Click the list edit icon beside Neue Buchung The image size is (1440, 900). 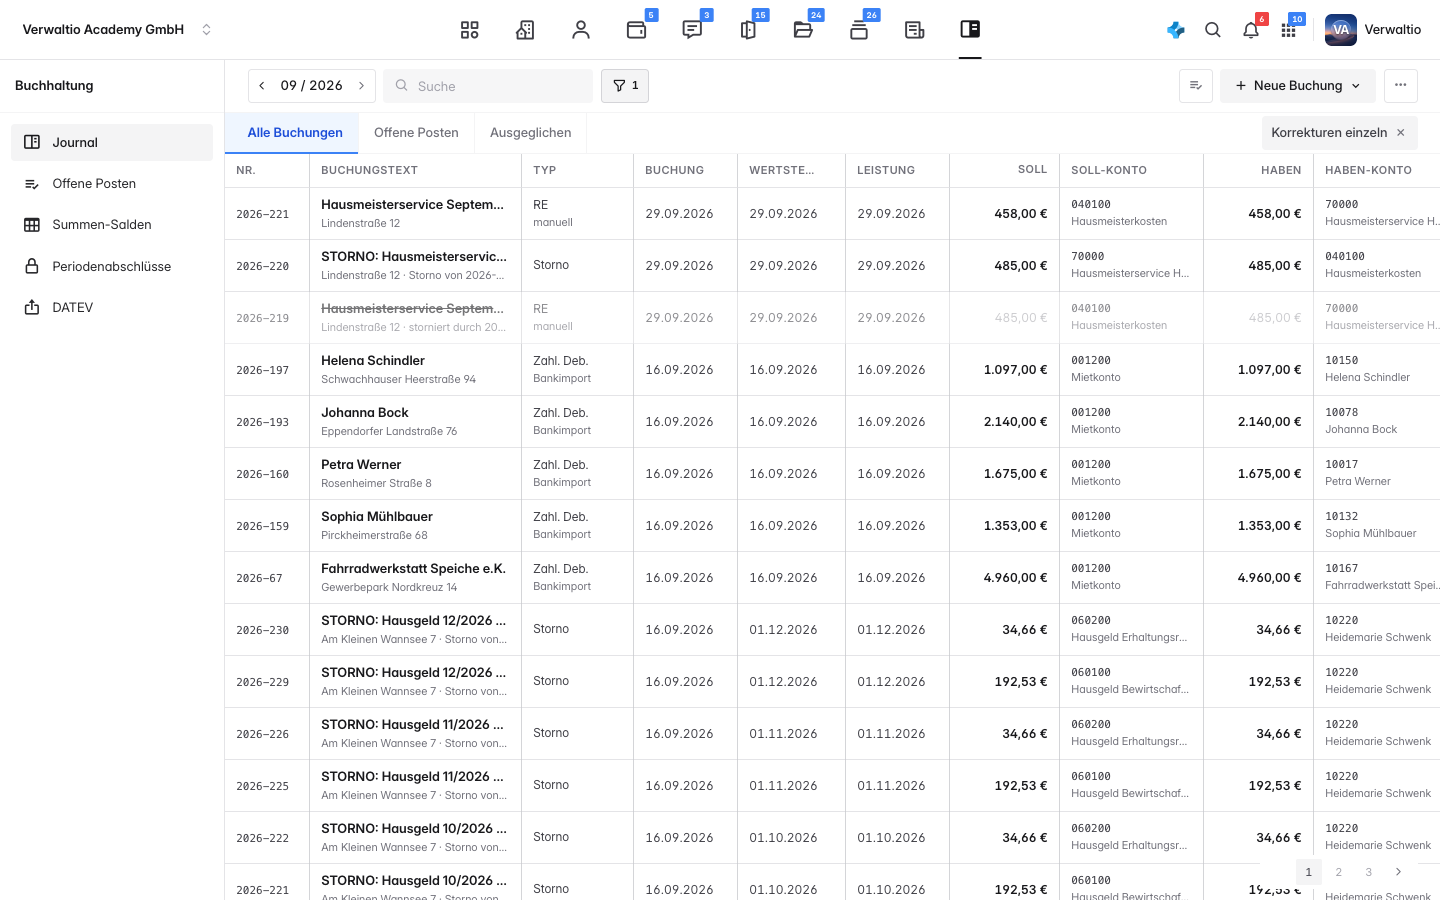1196,86
